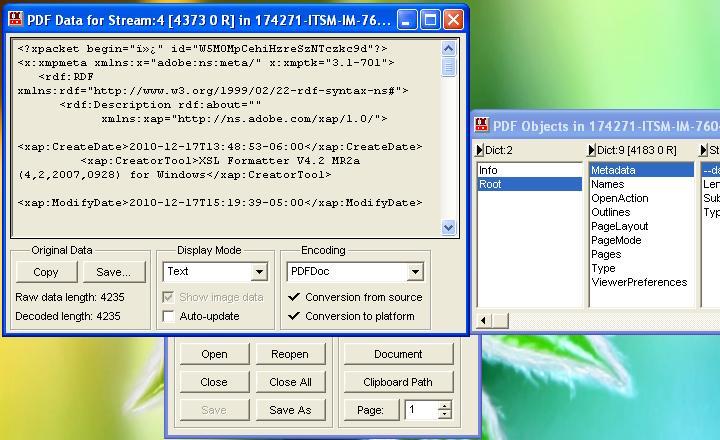Expand the Dict:9 [4183 0 R] header arrow
The height and width of the screenshot is (440, 720).
[591, 151]
